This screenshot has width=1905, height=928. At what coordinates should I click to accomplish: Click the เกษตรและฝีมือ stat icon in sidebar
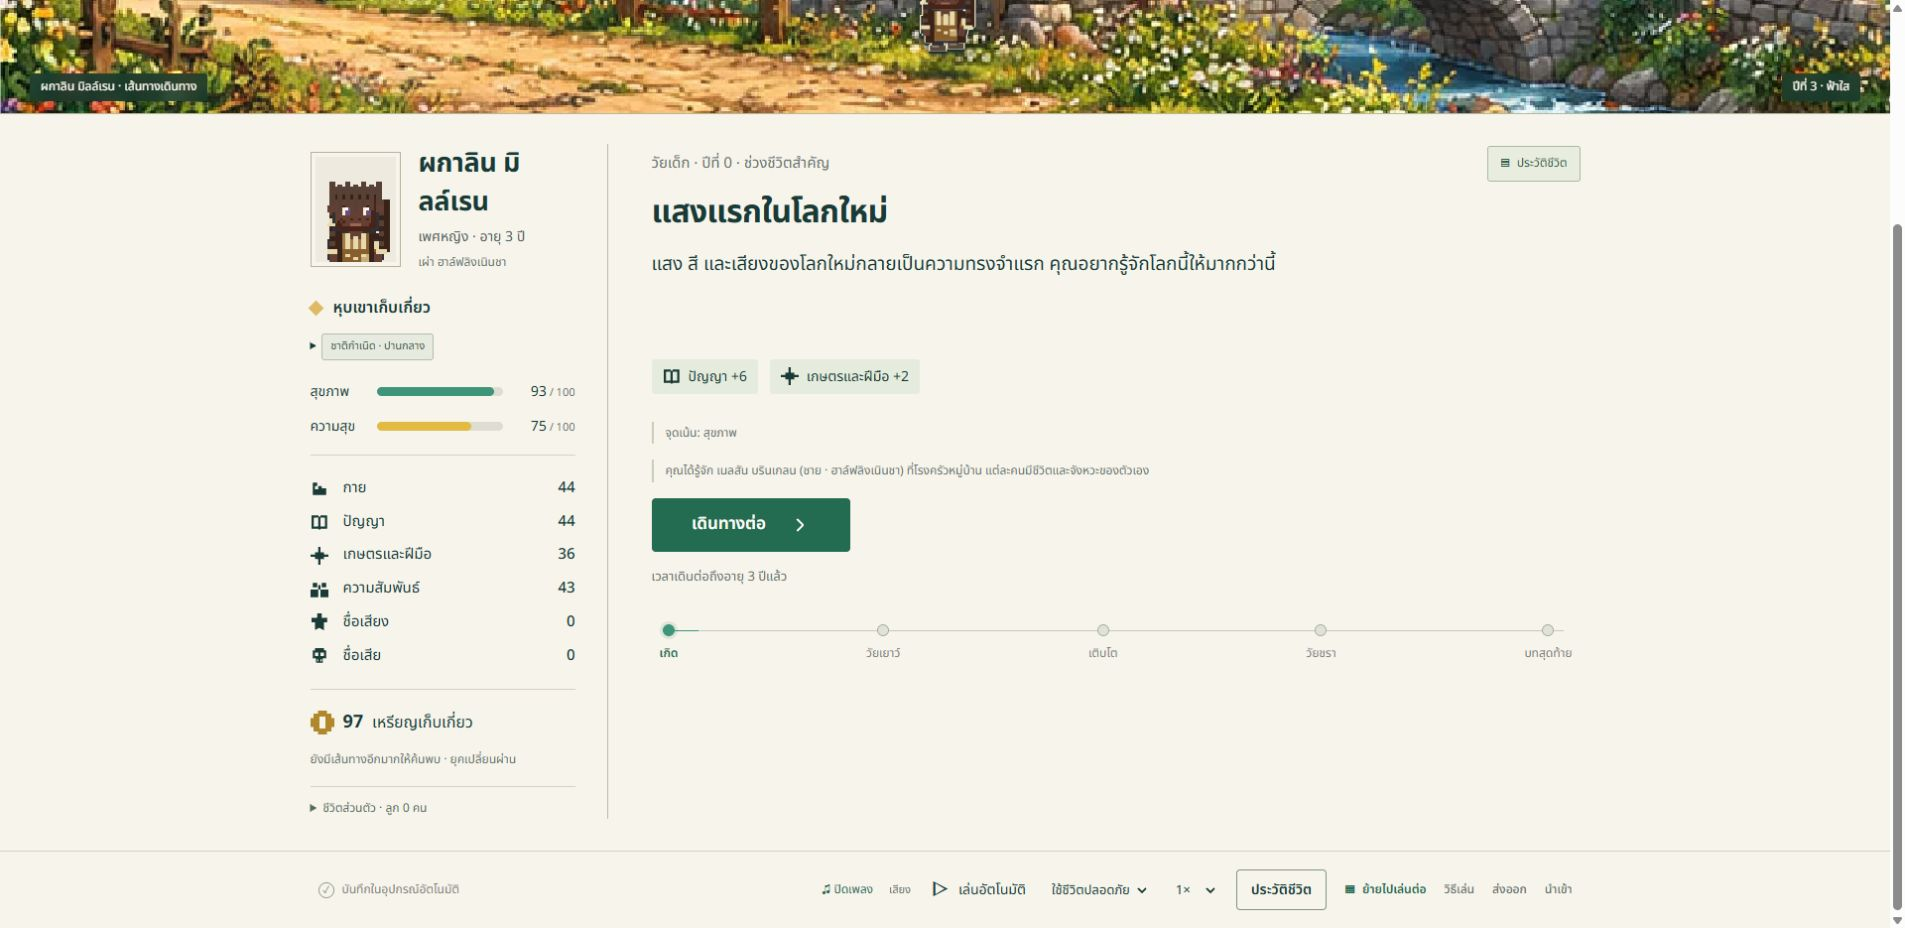coord(319,554)
